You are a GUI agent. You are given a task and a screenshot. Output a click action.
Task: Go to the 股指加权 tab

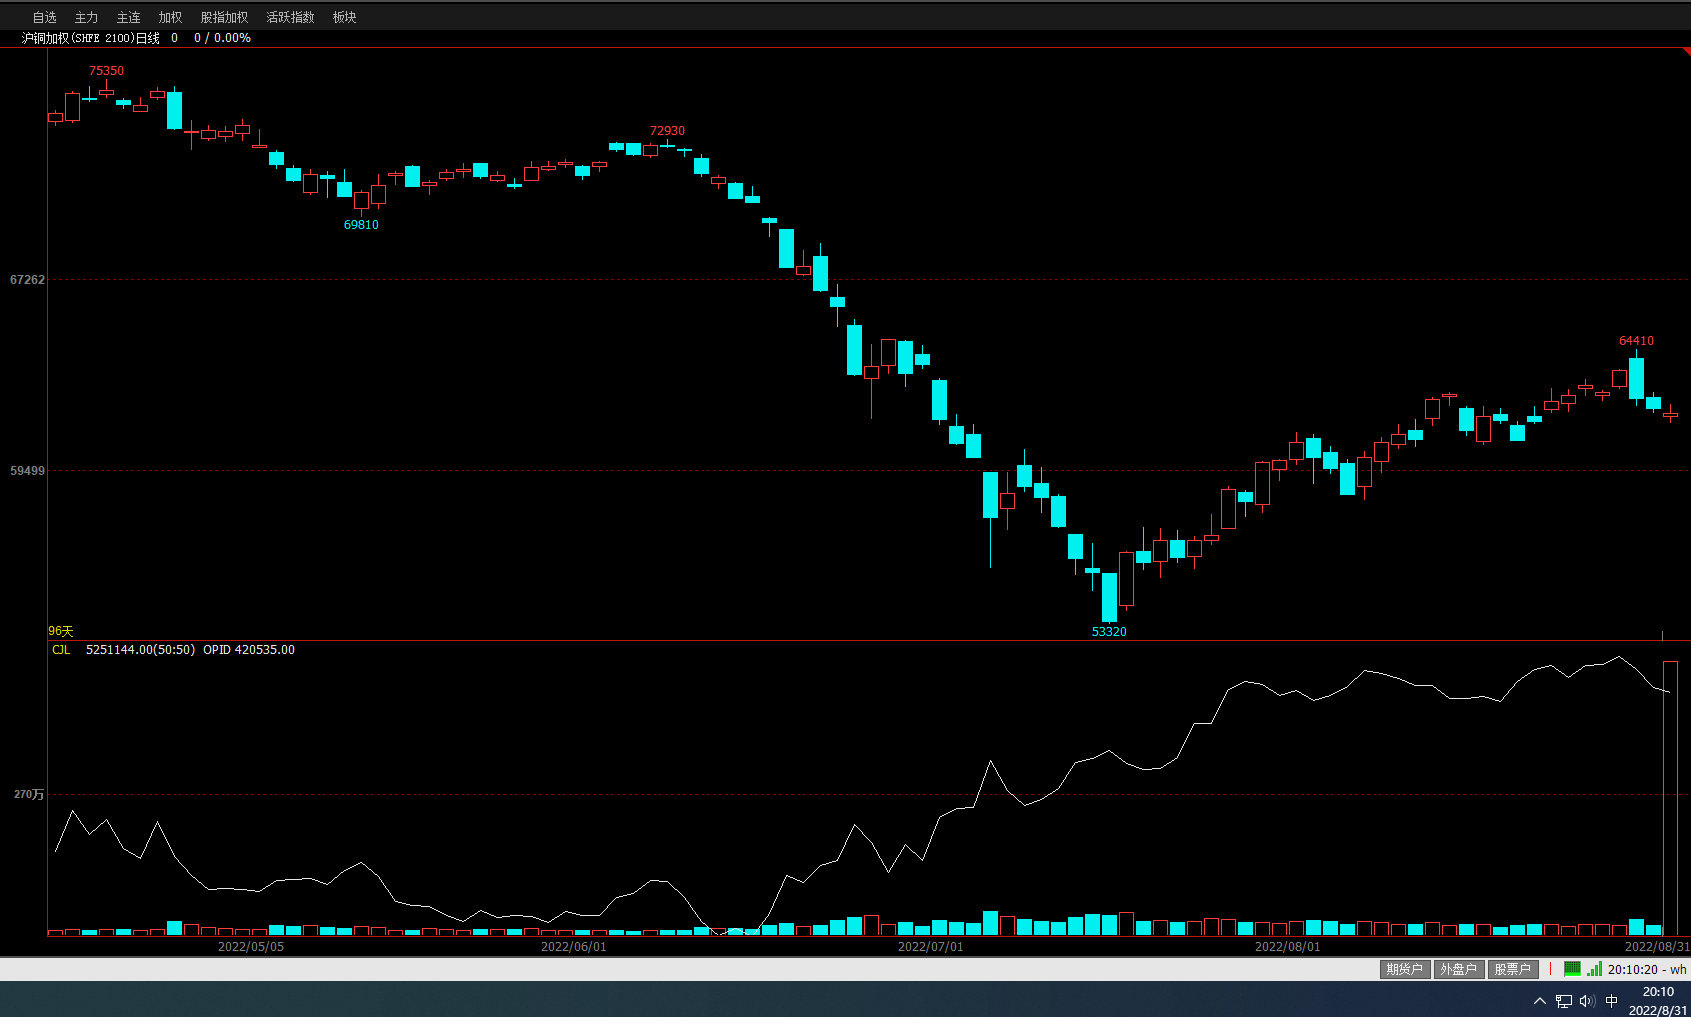pos(224,17)
